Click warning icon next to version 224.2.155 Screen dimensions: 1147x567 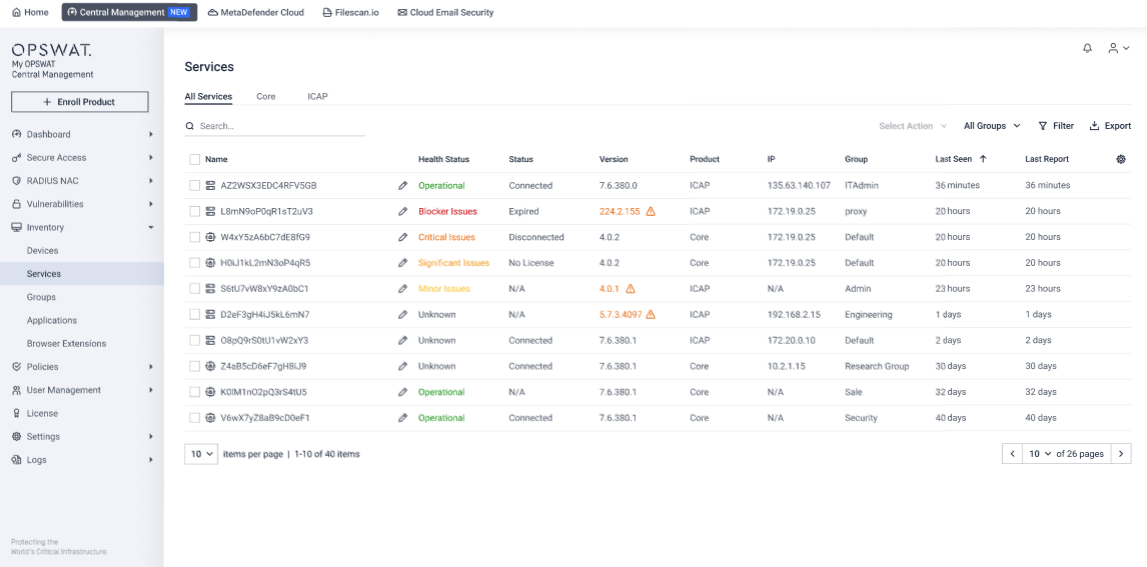coord(650,212)
